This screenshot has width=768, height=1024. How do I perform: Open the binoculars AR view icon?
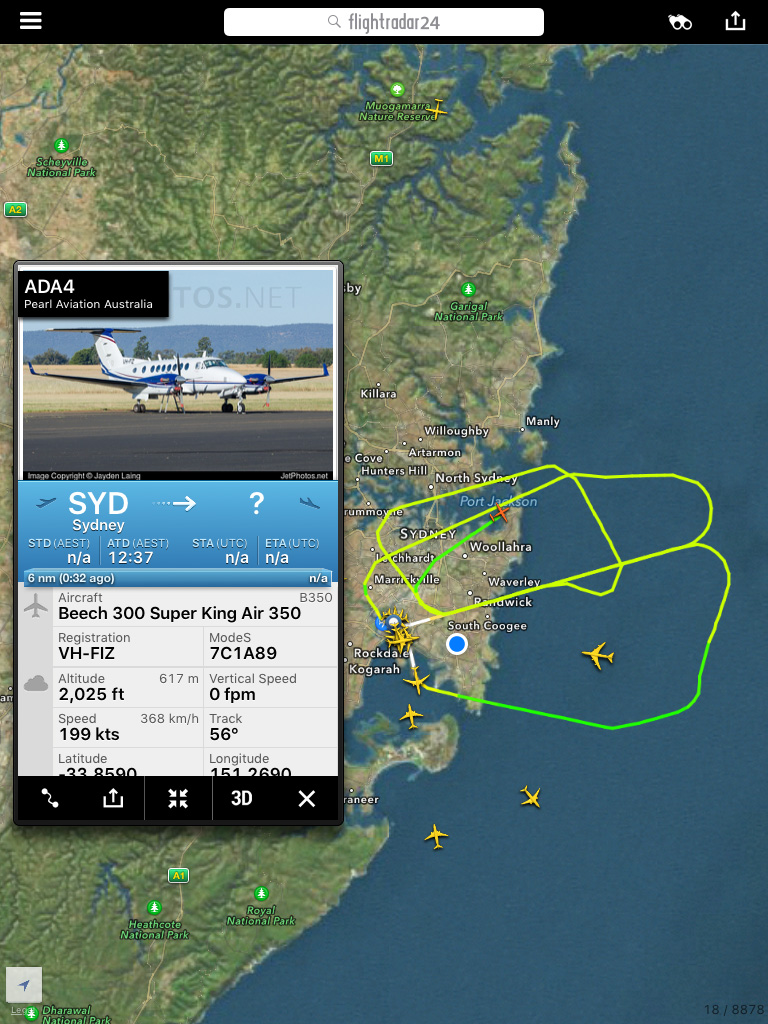679,22
